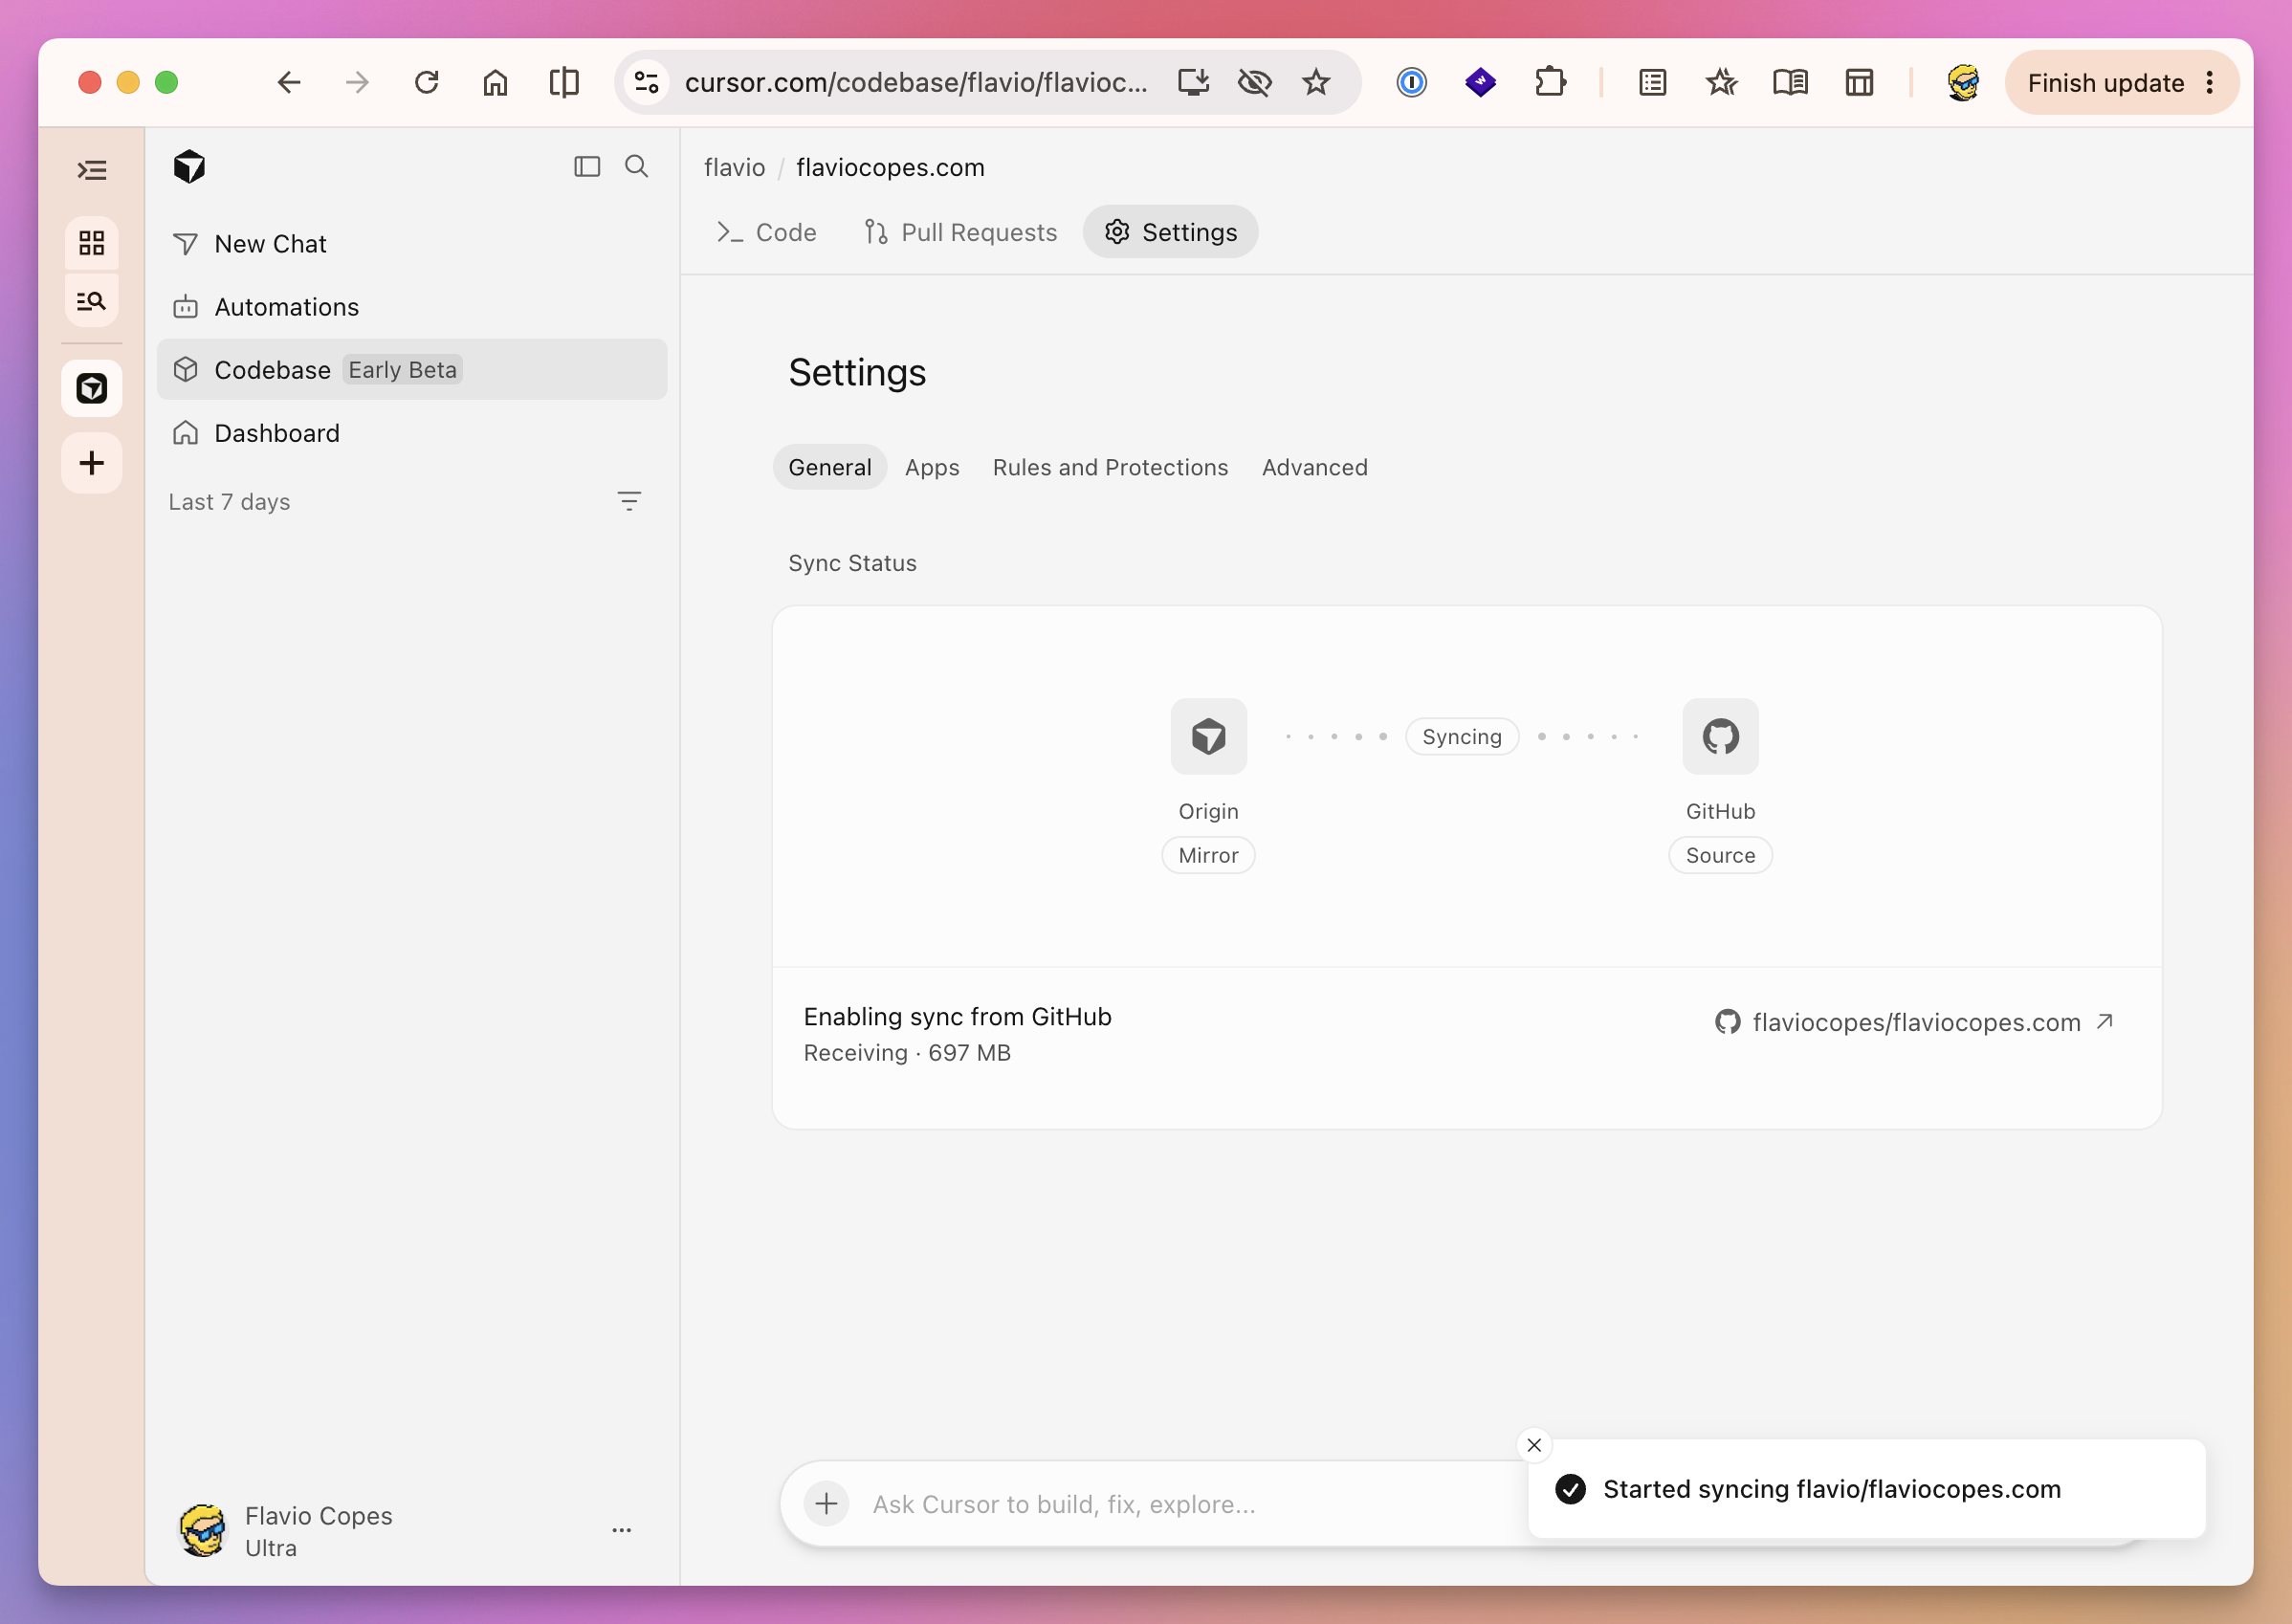Viewport: 2292px width, 1624px height.
Task: Open the tab grid overview icon
Action: point(92,243)
